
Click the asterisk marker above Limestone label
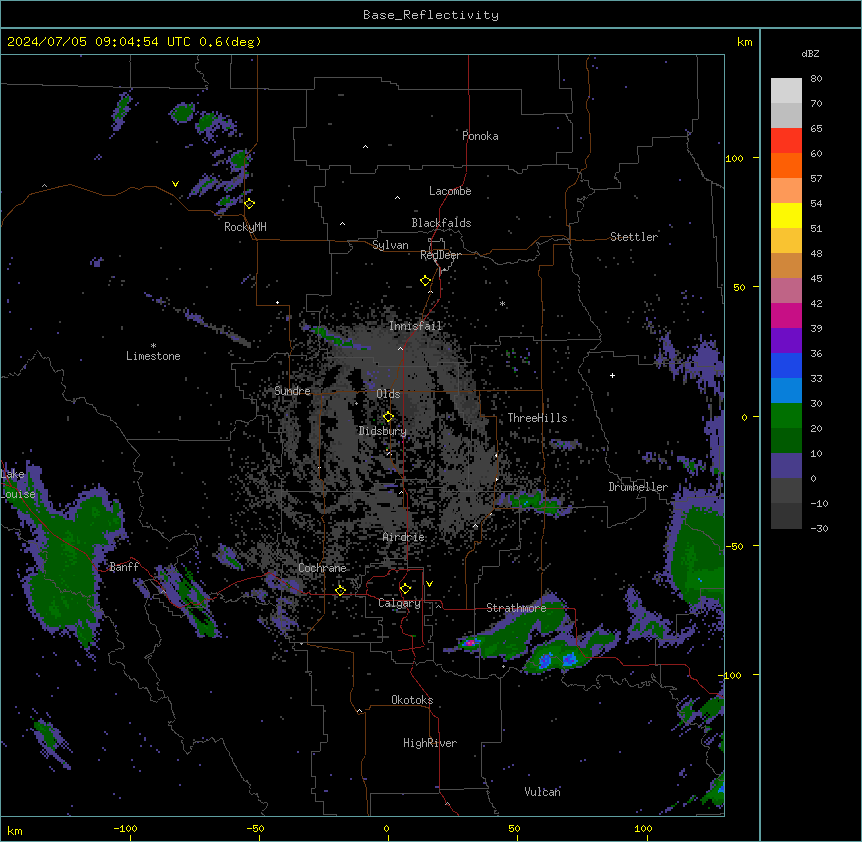153,345
